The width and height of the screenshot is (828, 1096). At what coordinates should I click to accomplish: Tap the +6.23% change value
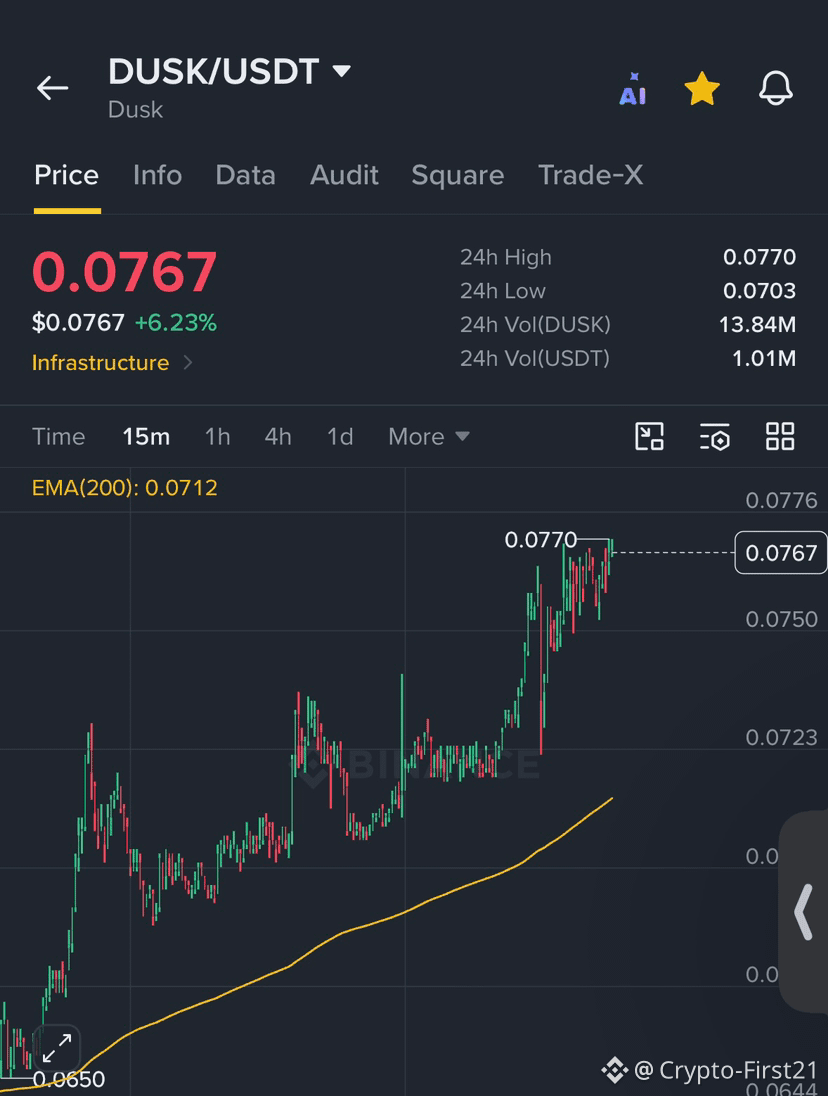[175, 323]
